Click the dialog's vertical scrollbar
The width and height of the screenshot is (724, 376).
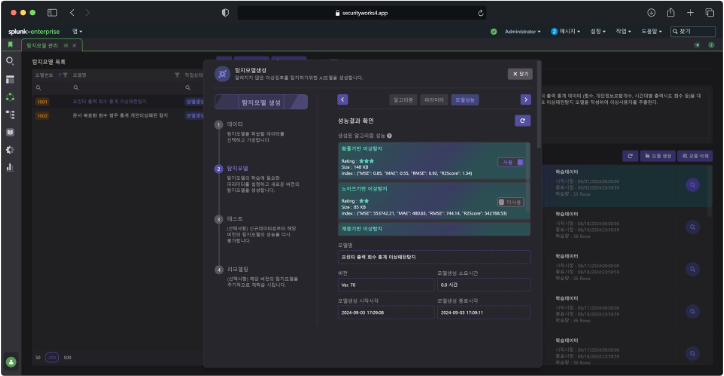pyautogui.click(x=539, y=104)
